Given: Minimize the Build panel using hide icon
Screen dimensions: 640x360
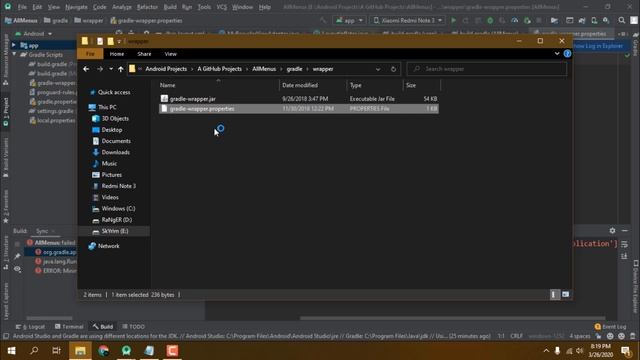Looking at the screenshot, I should click(625, 231).
